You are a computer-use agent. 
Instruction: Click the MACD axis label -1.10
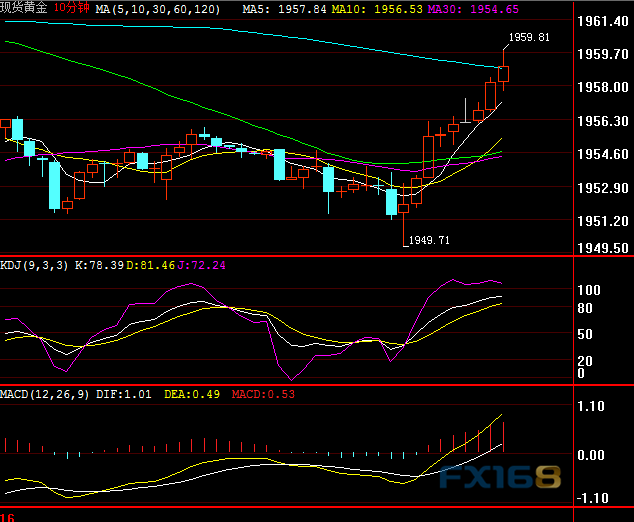click(x=592, y=498)
